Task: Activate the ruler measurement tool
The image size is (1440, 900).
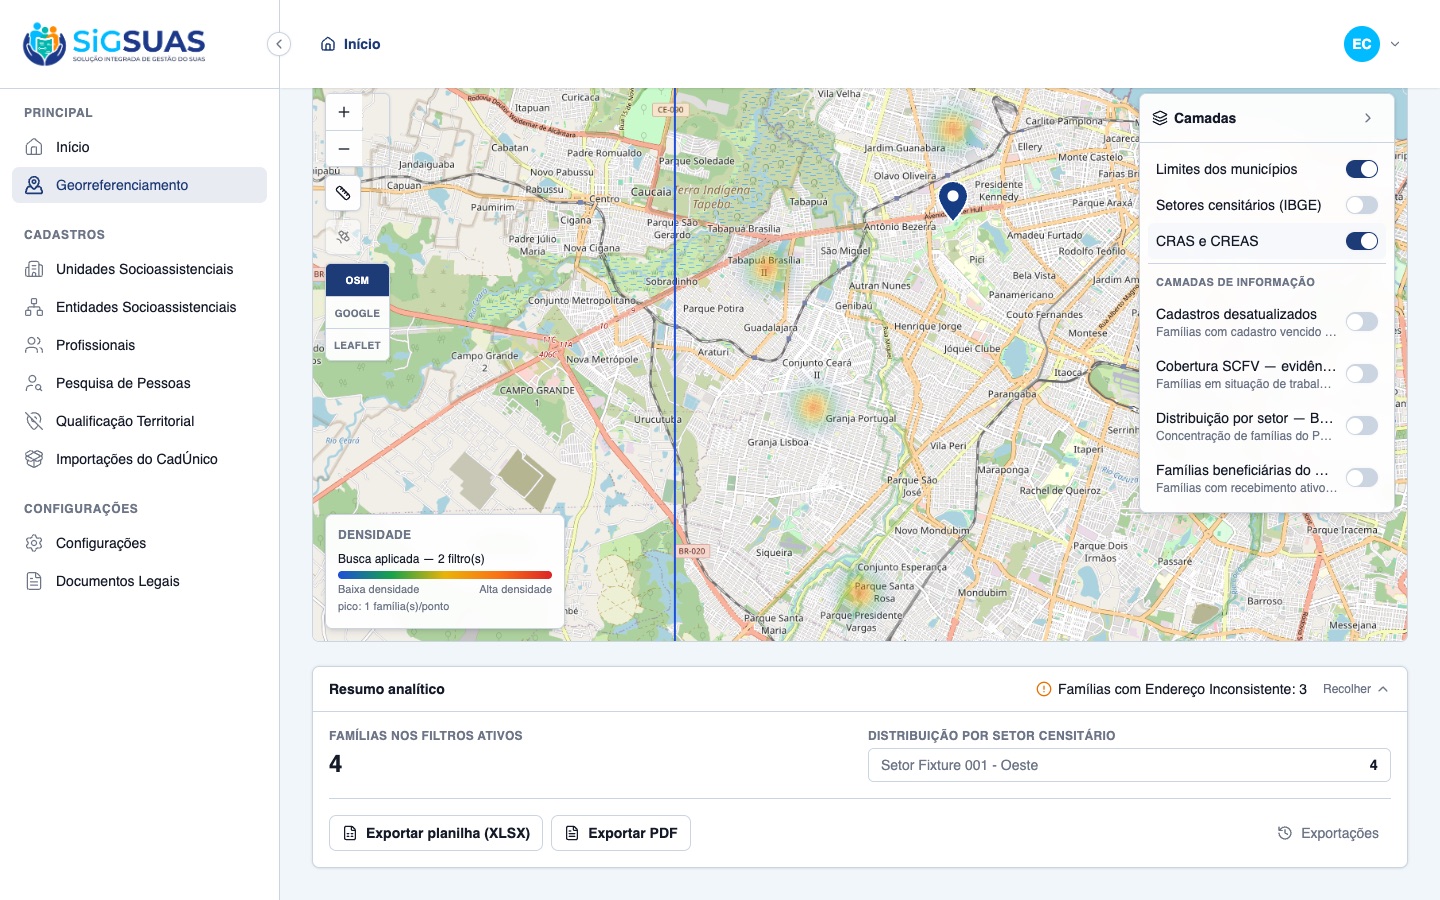Action: [x=343, y=193]
